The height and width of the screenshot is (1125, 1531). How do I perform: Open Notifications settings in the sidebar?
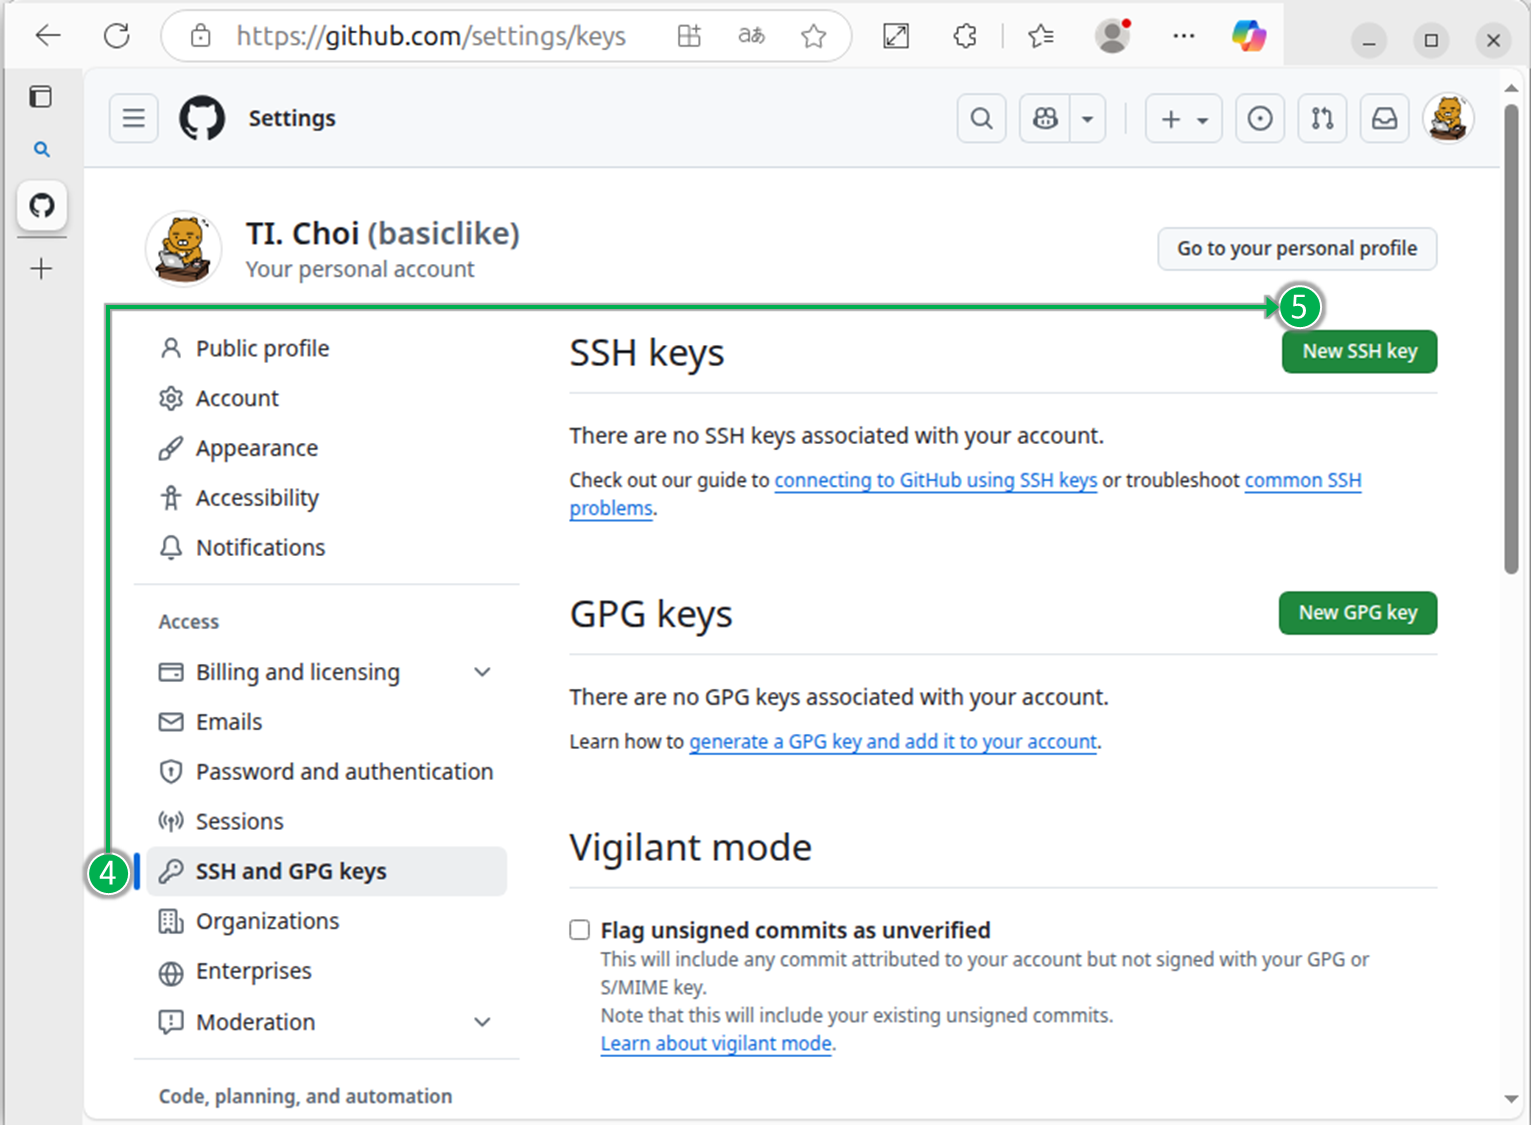(326, 547)
